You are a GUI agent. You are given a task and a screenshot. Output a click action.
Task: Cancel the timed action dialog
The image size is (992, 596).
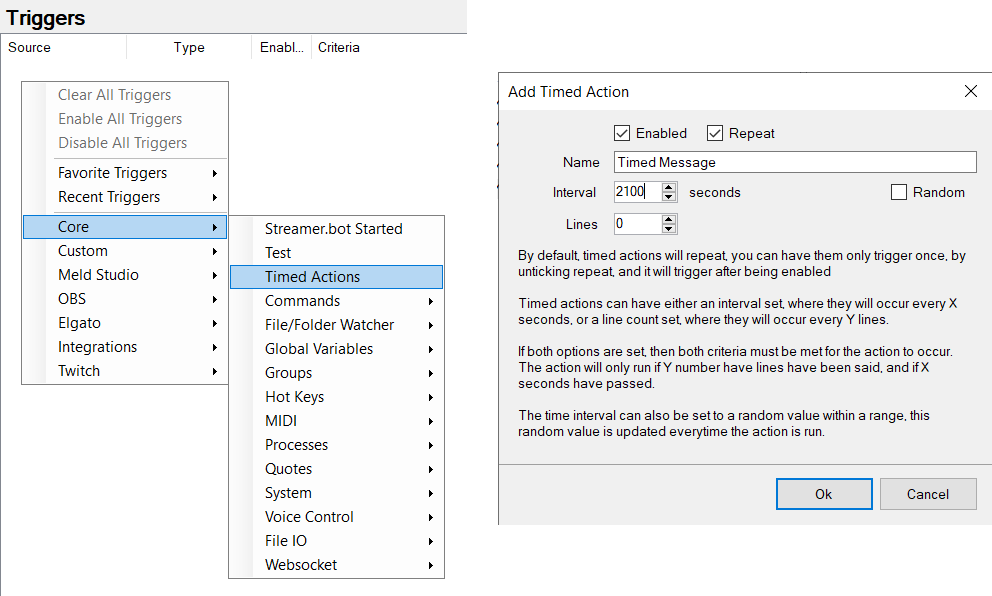click(928, 494)
